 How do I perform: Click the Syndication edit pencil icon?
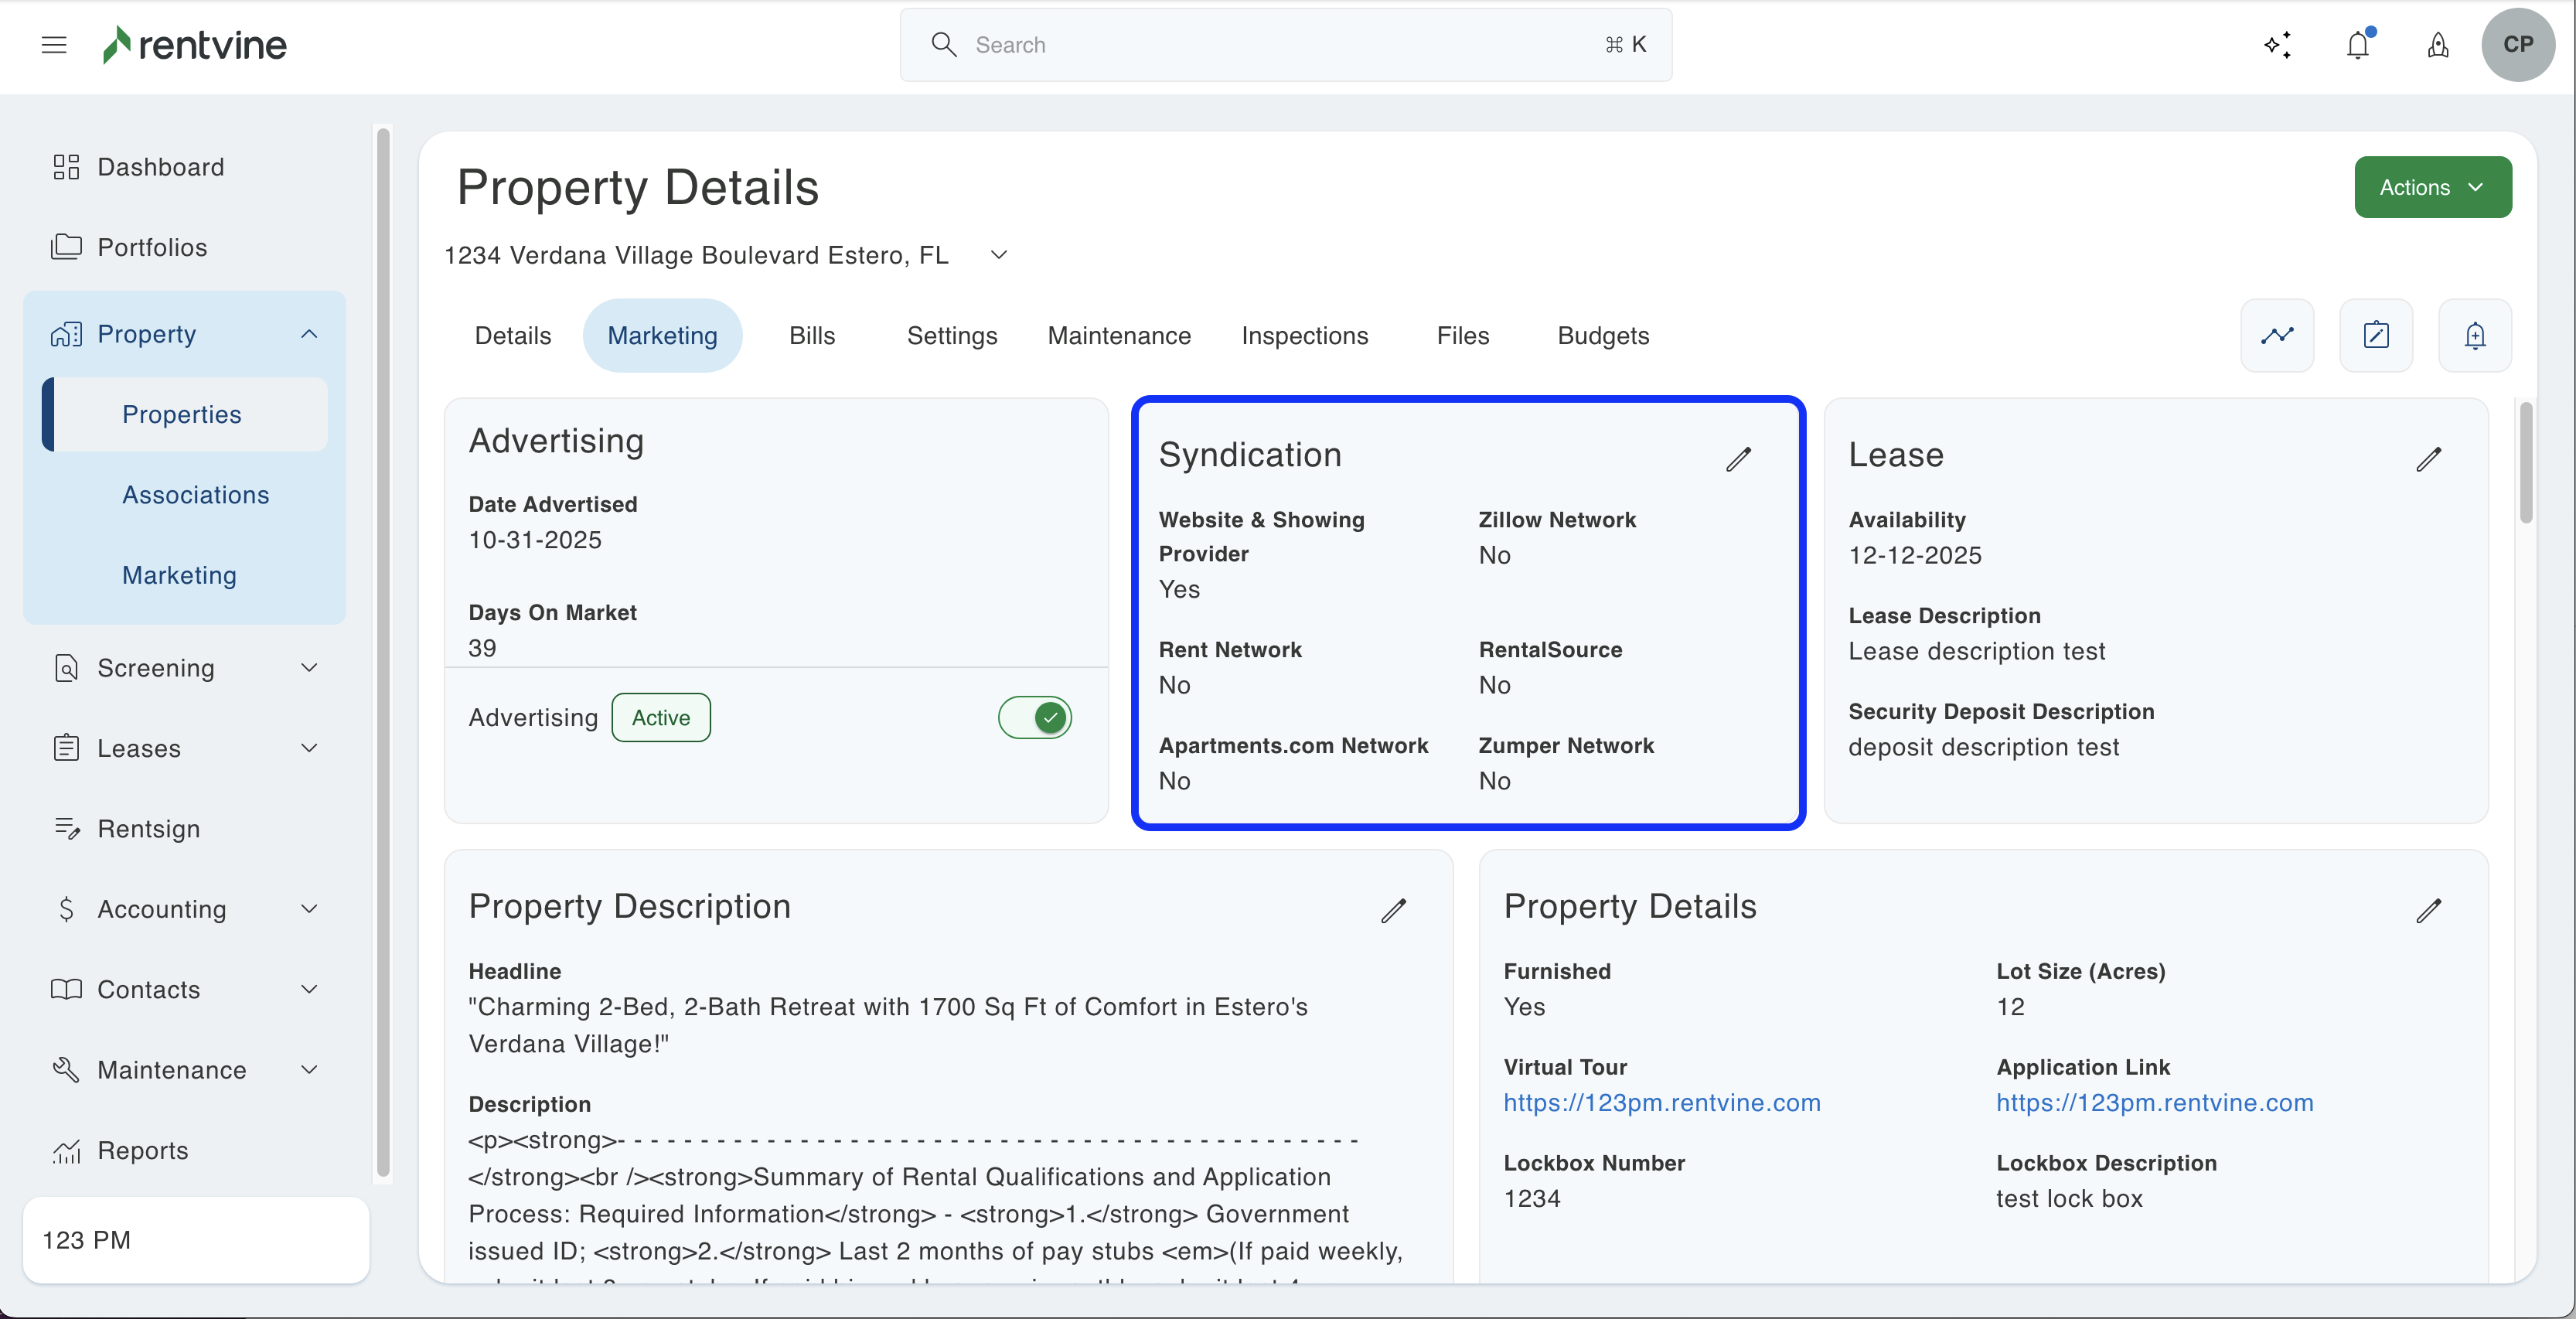point(1738,459)
